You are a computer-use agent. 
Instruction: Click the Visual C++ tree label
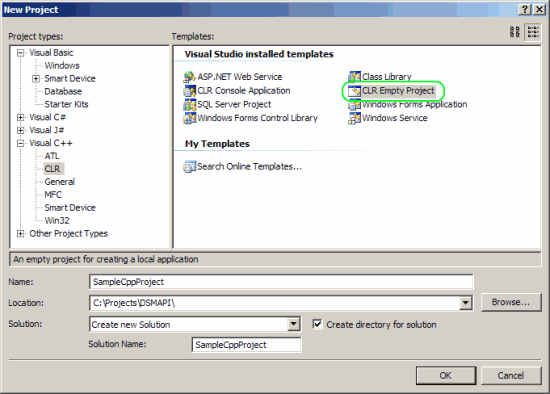coord(51,143)
